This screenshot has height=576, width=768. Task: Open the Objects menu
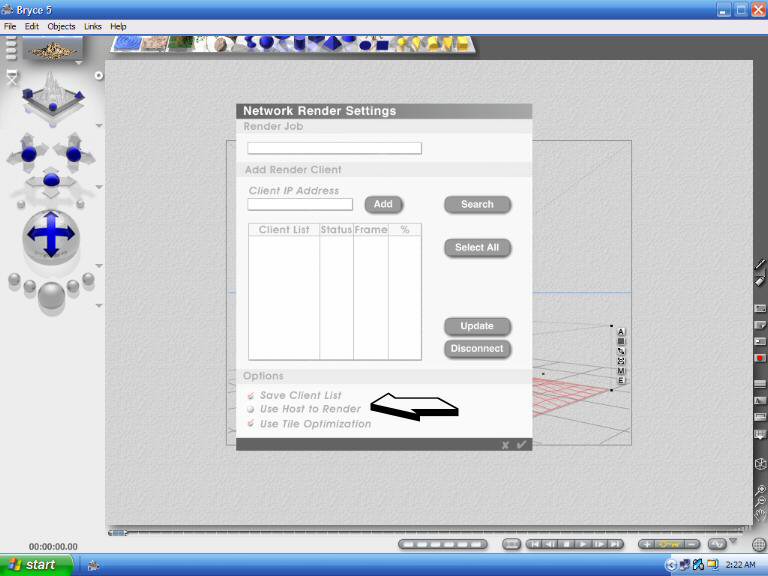tap(61, 26)
